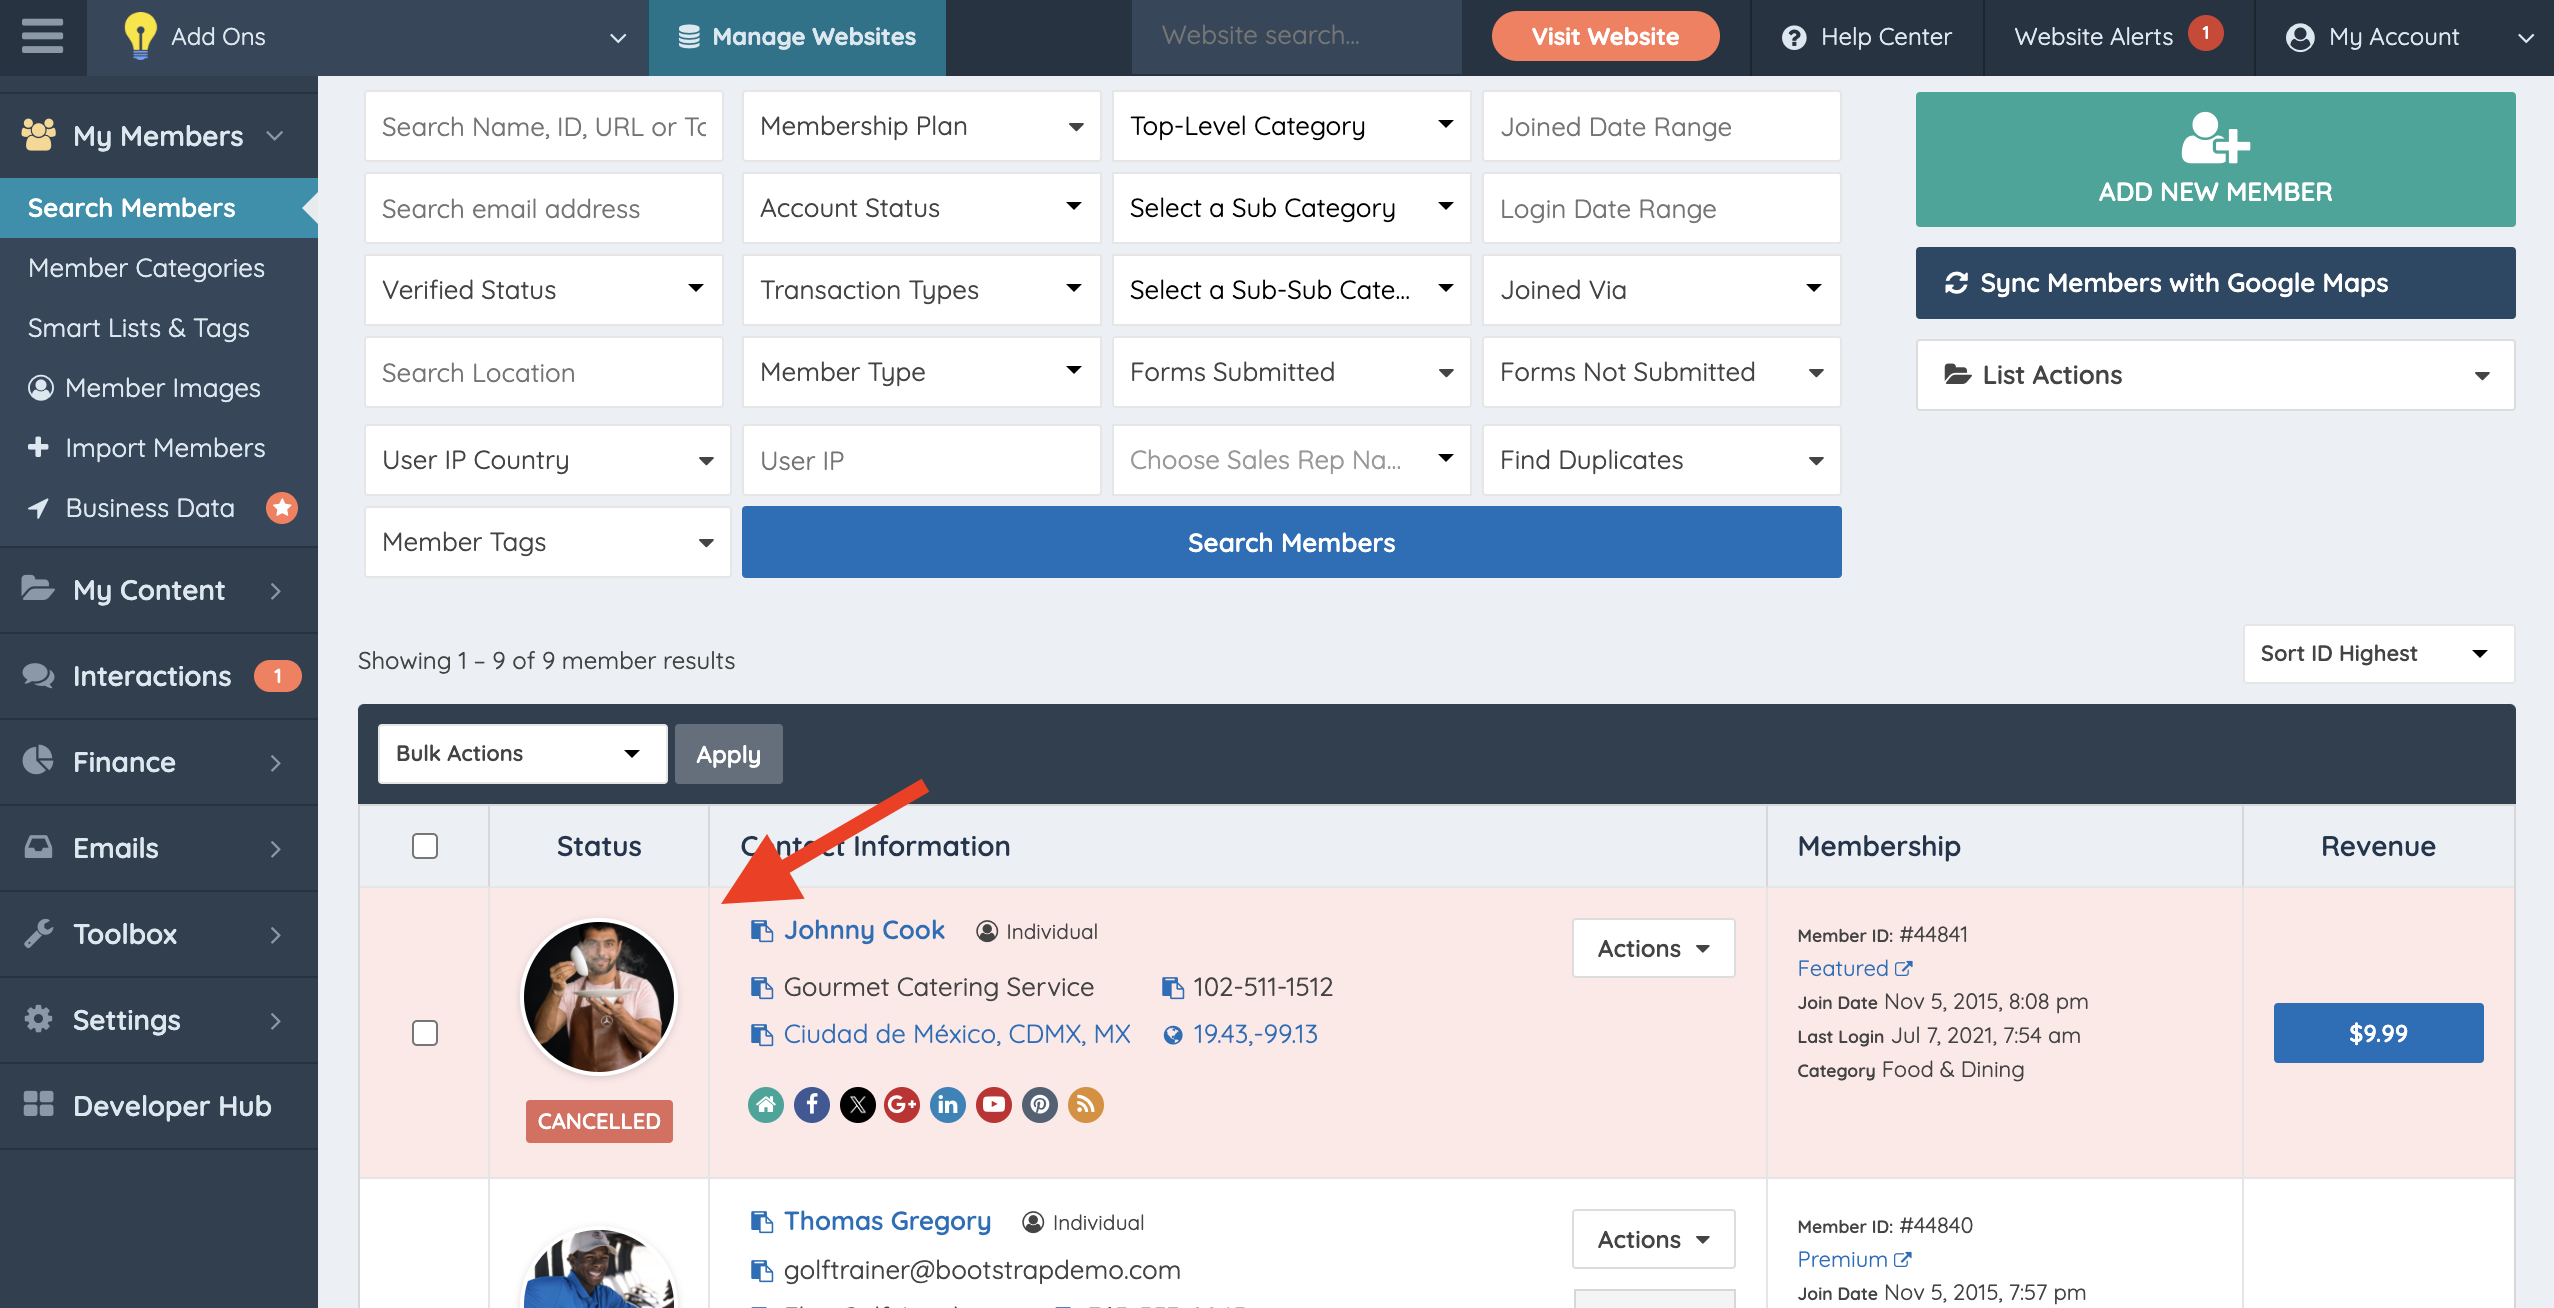Click Johnny Cook's LinkedIn icon
Image resolution: width=2554 pixels, height=1308 pixels.
[947, 1105]
